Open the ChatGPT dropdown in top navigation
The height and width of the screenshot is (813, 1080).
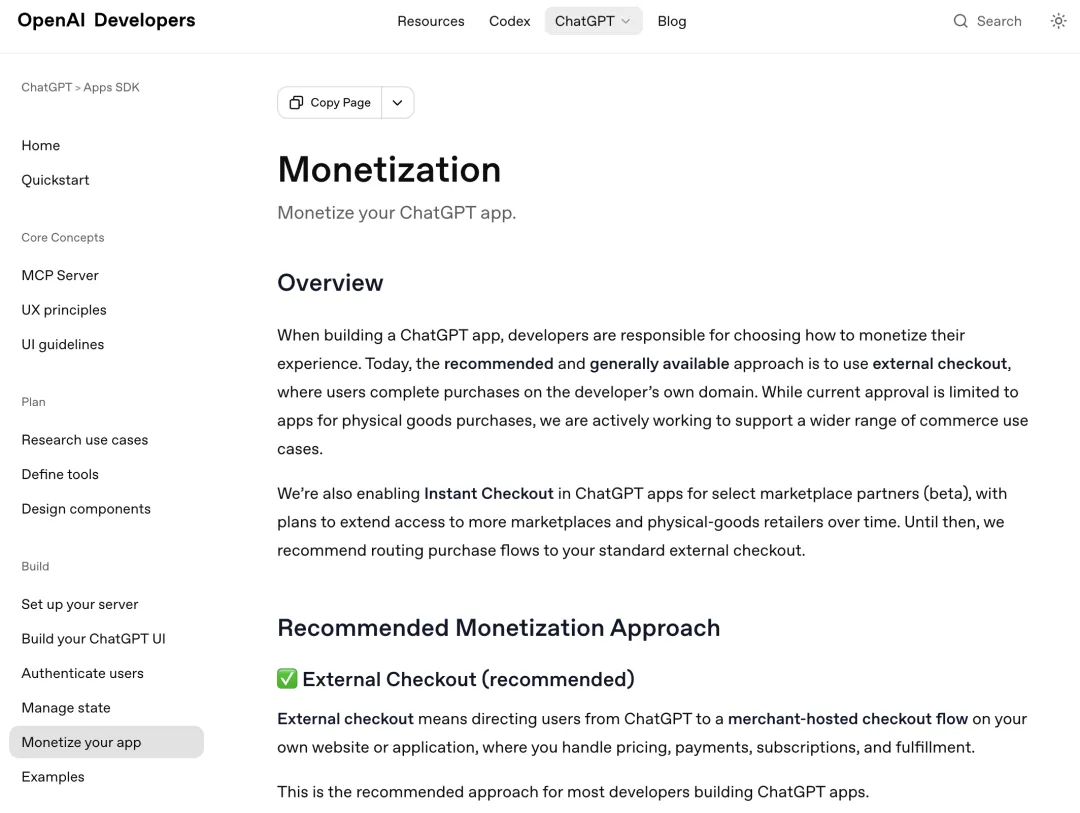coord(593,21)
